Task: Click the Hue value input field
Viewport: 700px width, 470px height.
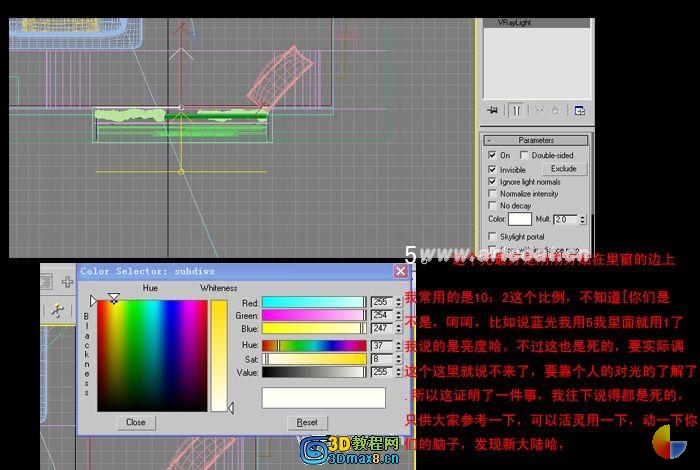Action: click(x=382, y=345)
